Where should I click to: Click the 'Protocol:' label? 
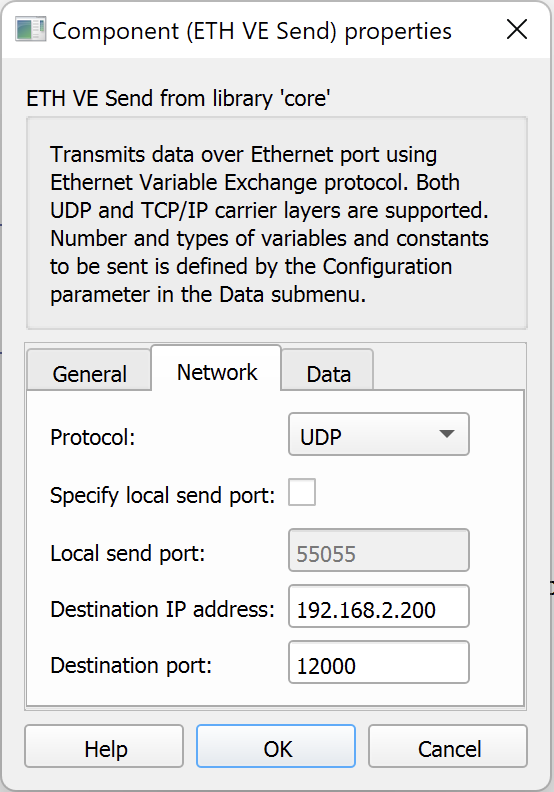(x=93, y=437)
